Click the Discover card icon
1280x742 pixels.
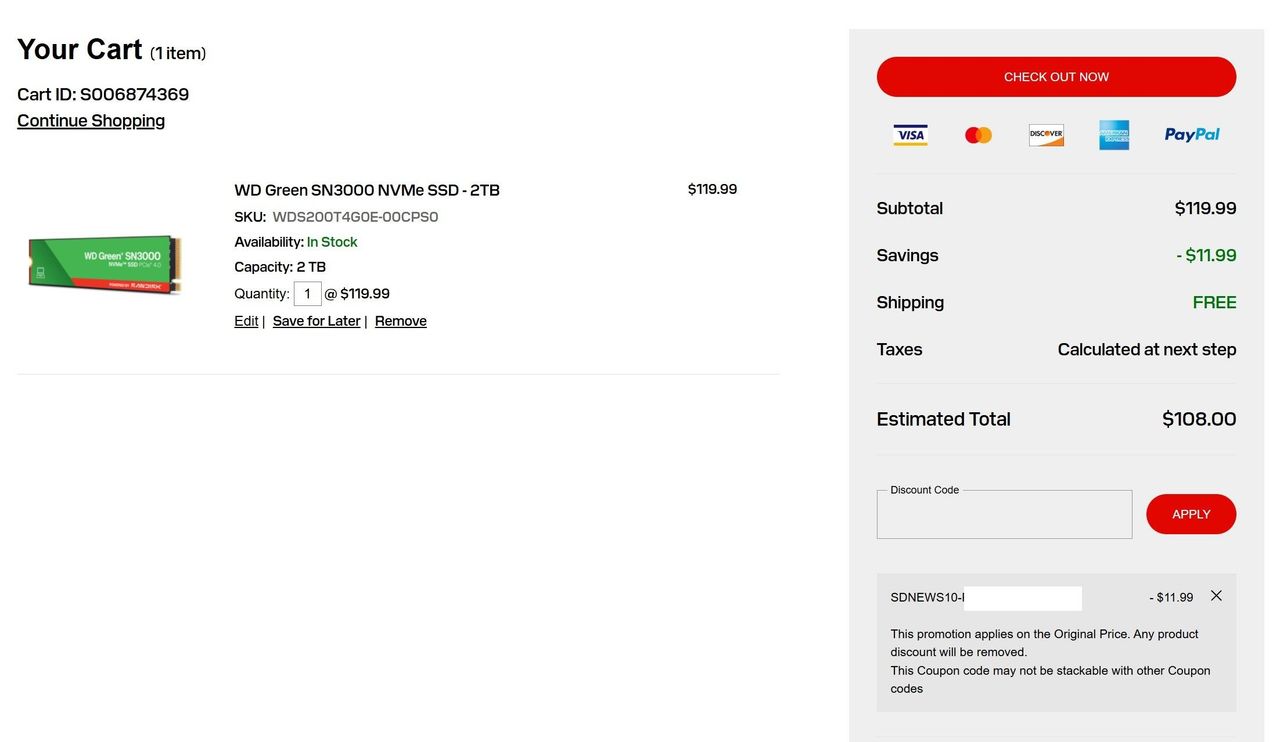[x=1046, y=135]
